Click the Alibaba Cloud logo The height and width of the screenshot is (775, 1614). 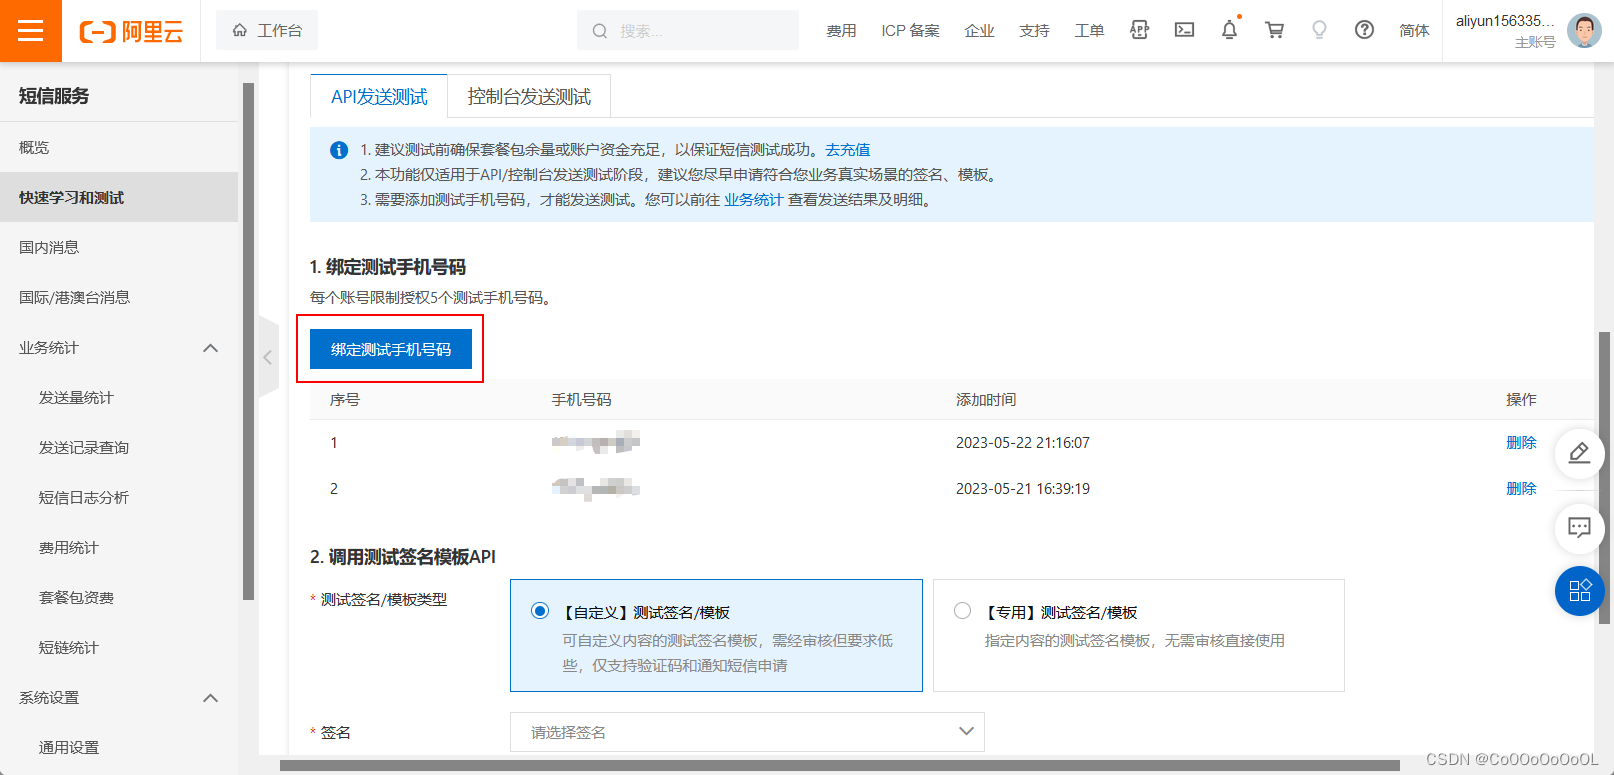click(x=131, y=32)
